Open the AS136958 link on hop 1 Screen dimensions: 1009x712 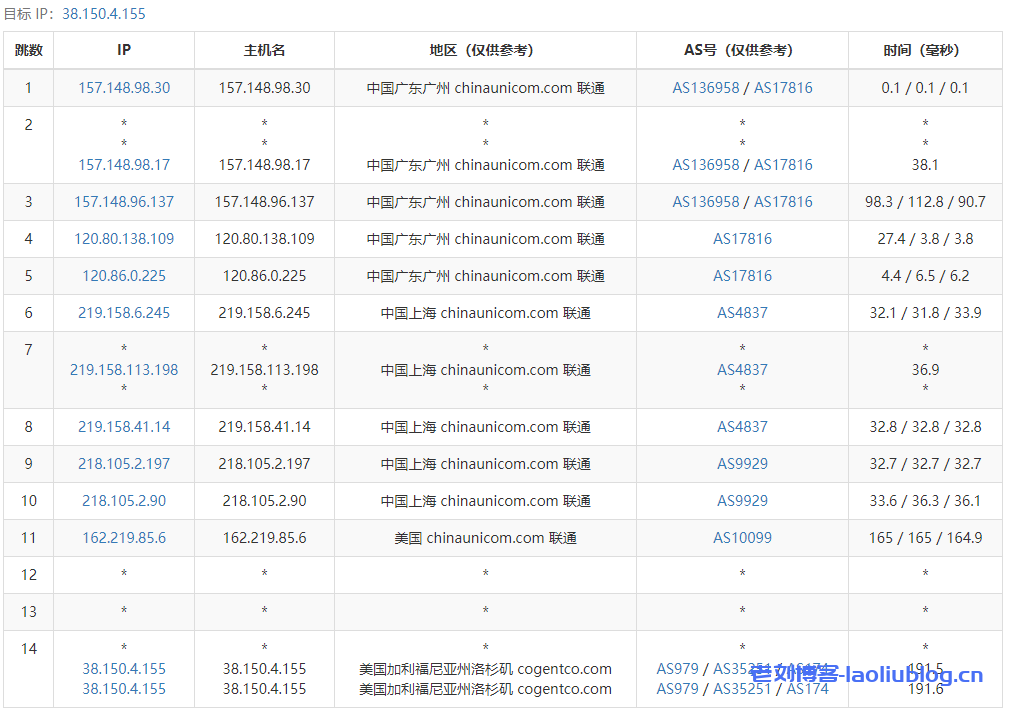tap(707, 88)
